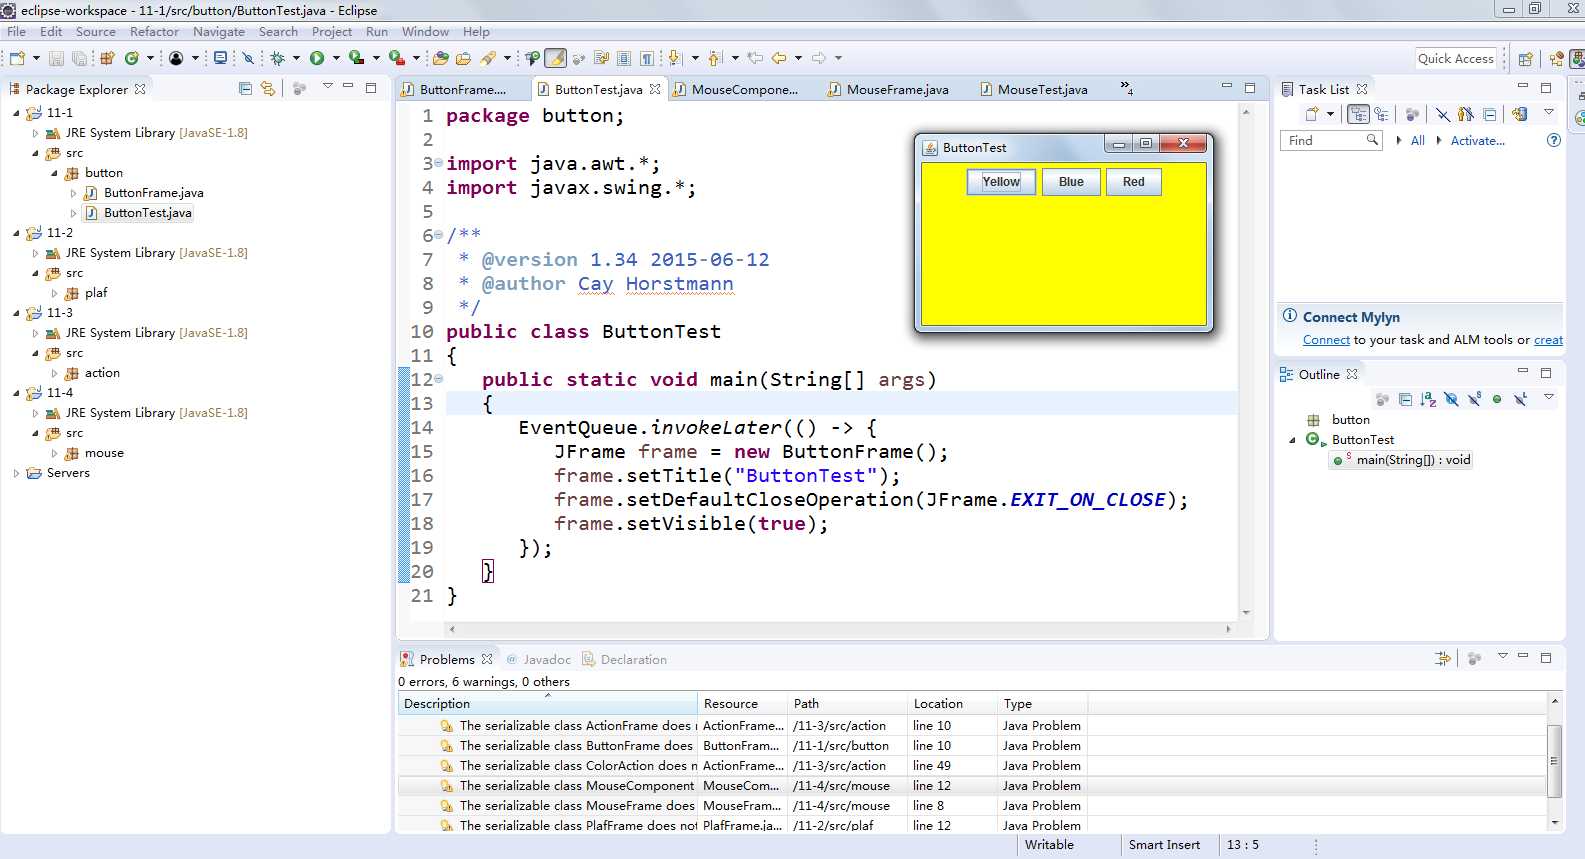Click the profile circle toolbar icon
Image resolution: width=1585 pixels, height=859 pixels.
click(x=176, y=58)
